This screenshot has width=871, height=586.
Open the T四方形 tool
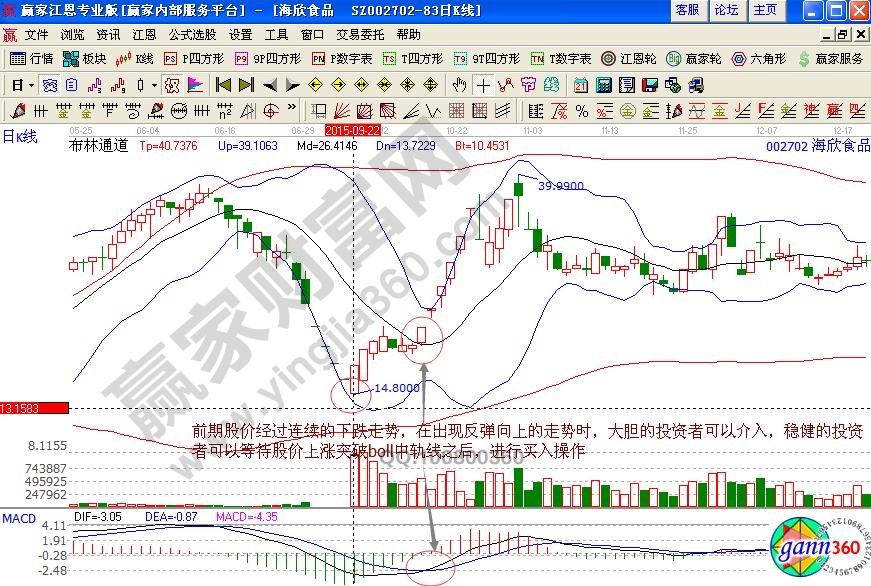coord(413,58)
